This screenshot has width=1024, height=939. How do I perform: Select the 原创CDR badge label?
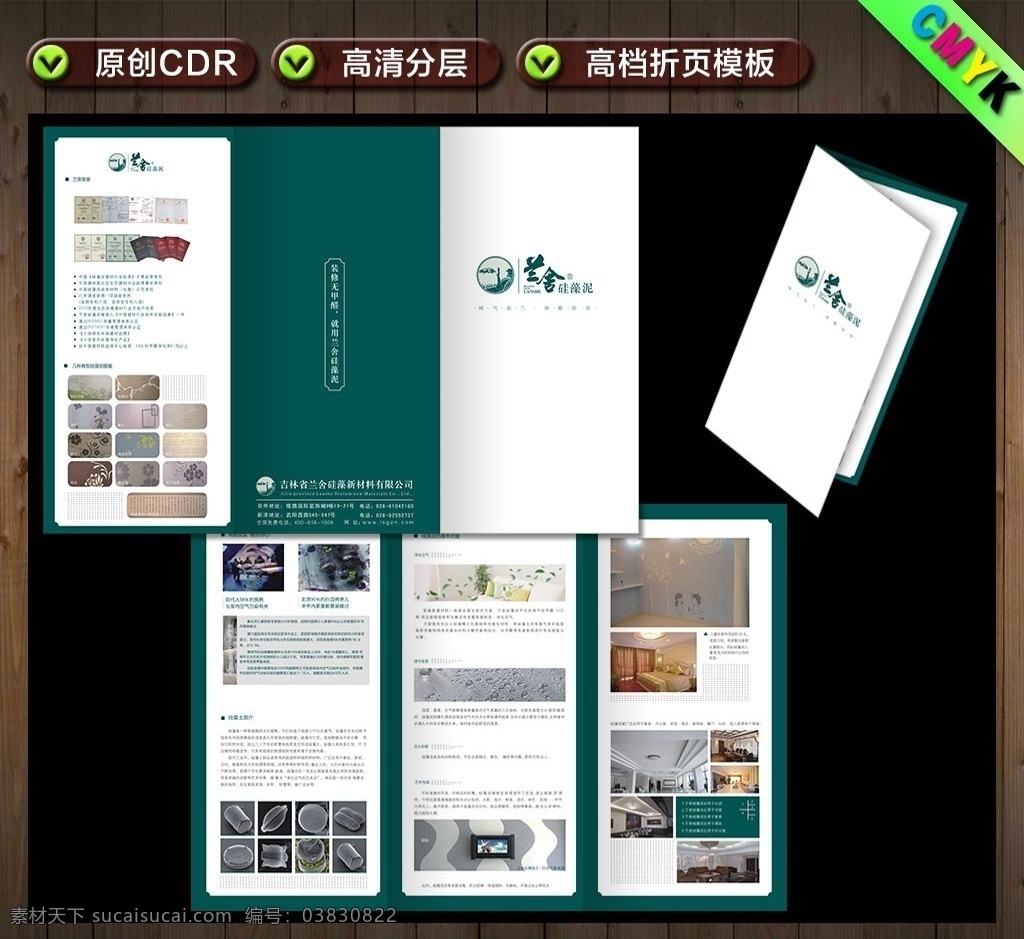(x=166, y=63)
